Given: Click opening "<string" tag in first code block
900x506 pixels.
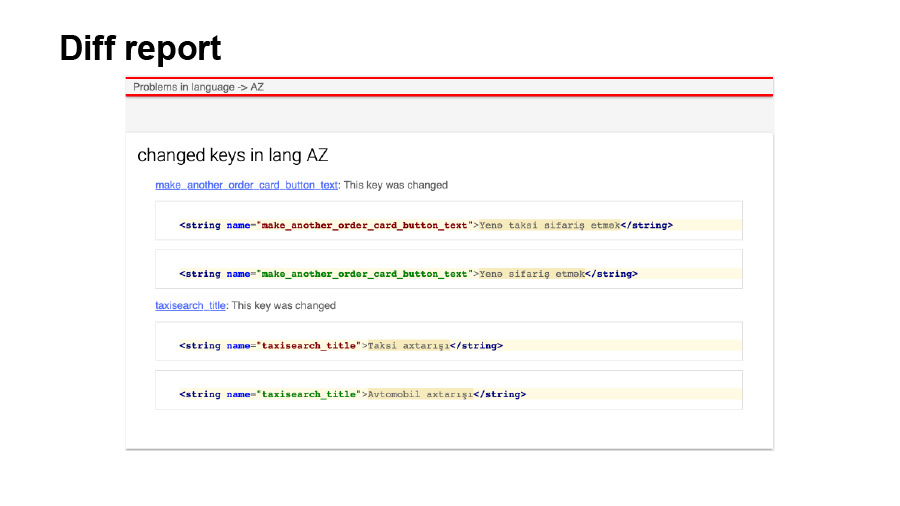Looking at the screenshot, I should [200, 225].
